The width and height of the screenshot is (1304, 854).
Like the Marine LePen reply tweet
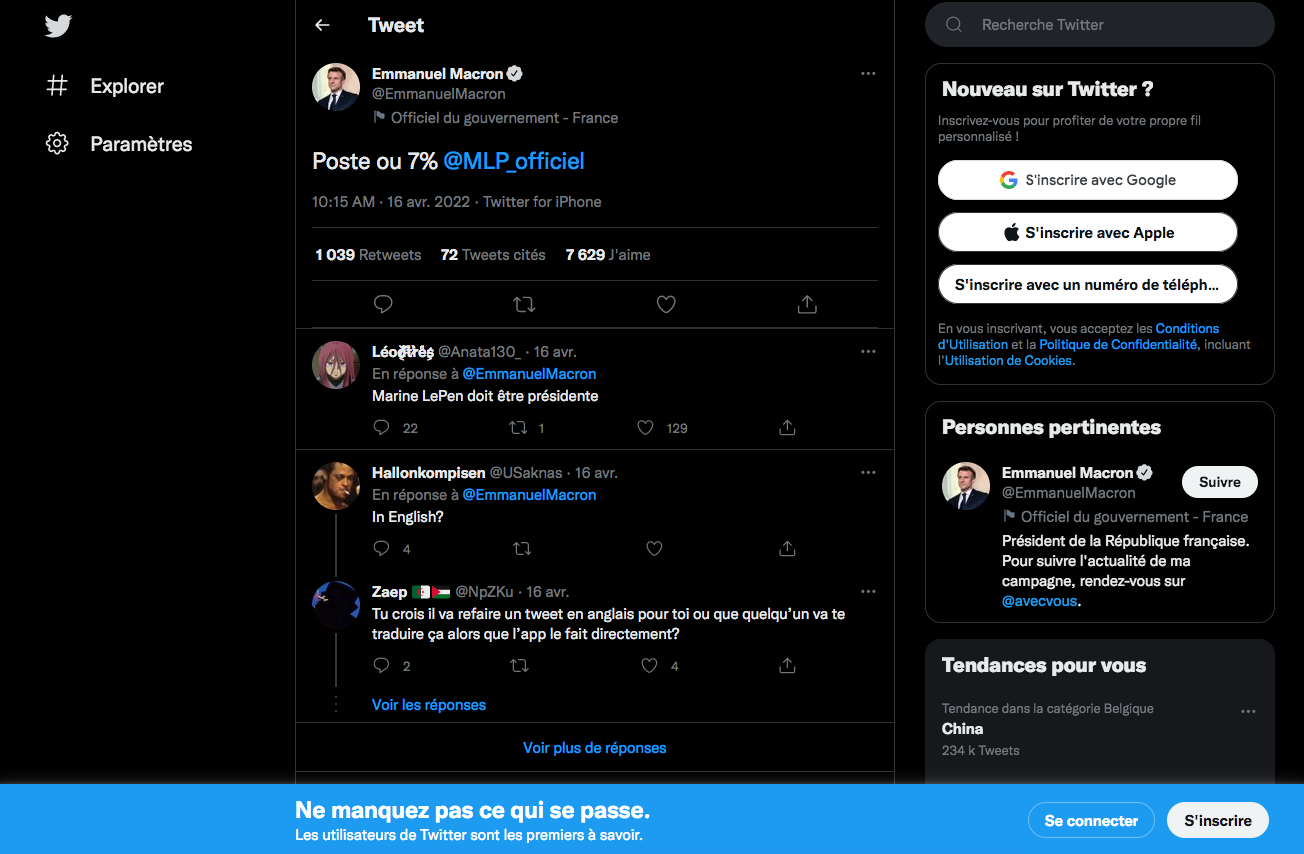[646, 427]
